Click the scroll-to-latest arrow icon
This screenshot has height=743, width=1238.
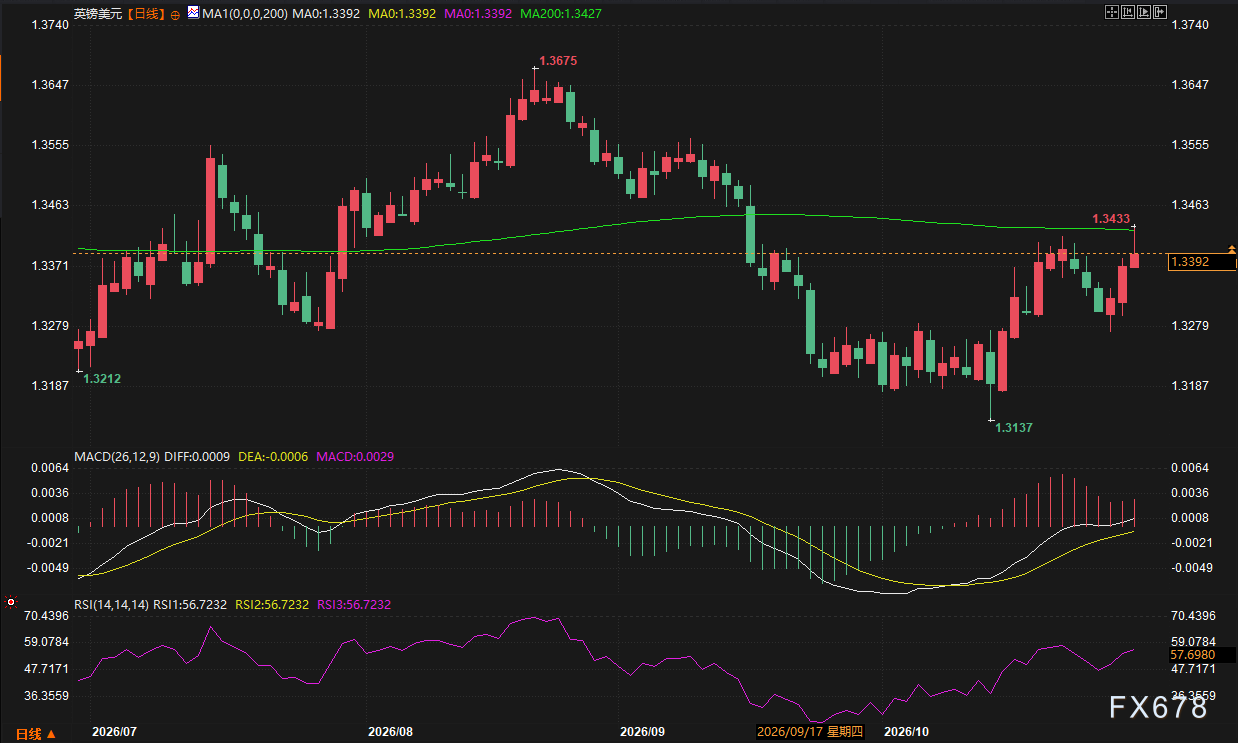pos(1159,12)
